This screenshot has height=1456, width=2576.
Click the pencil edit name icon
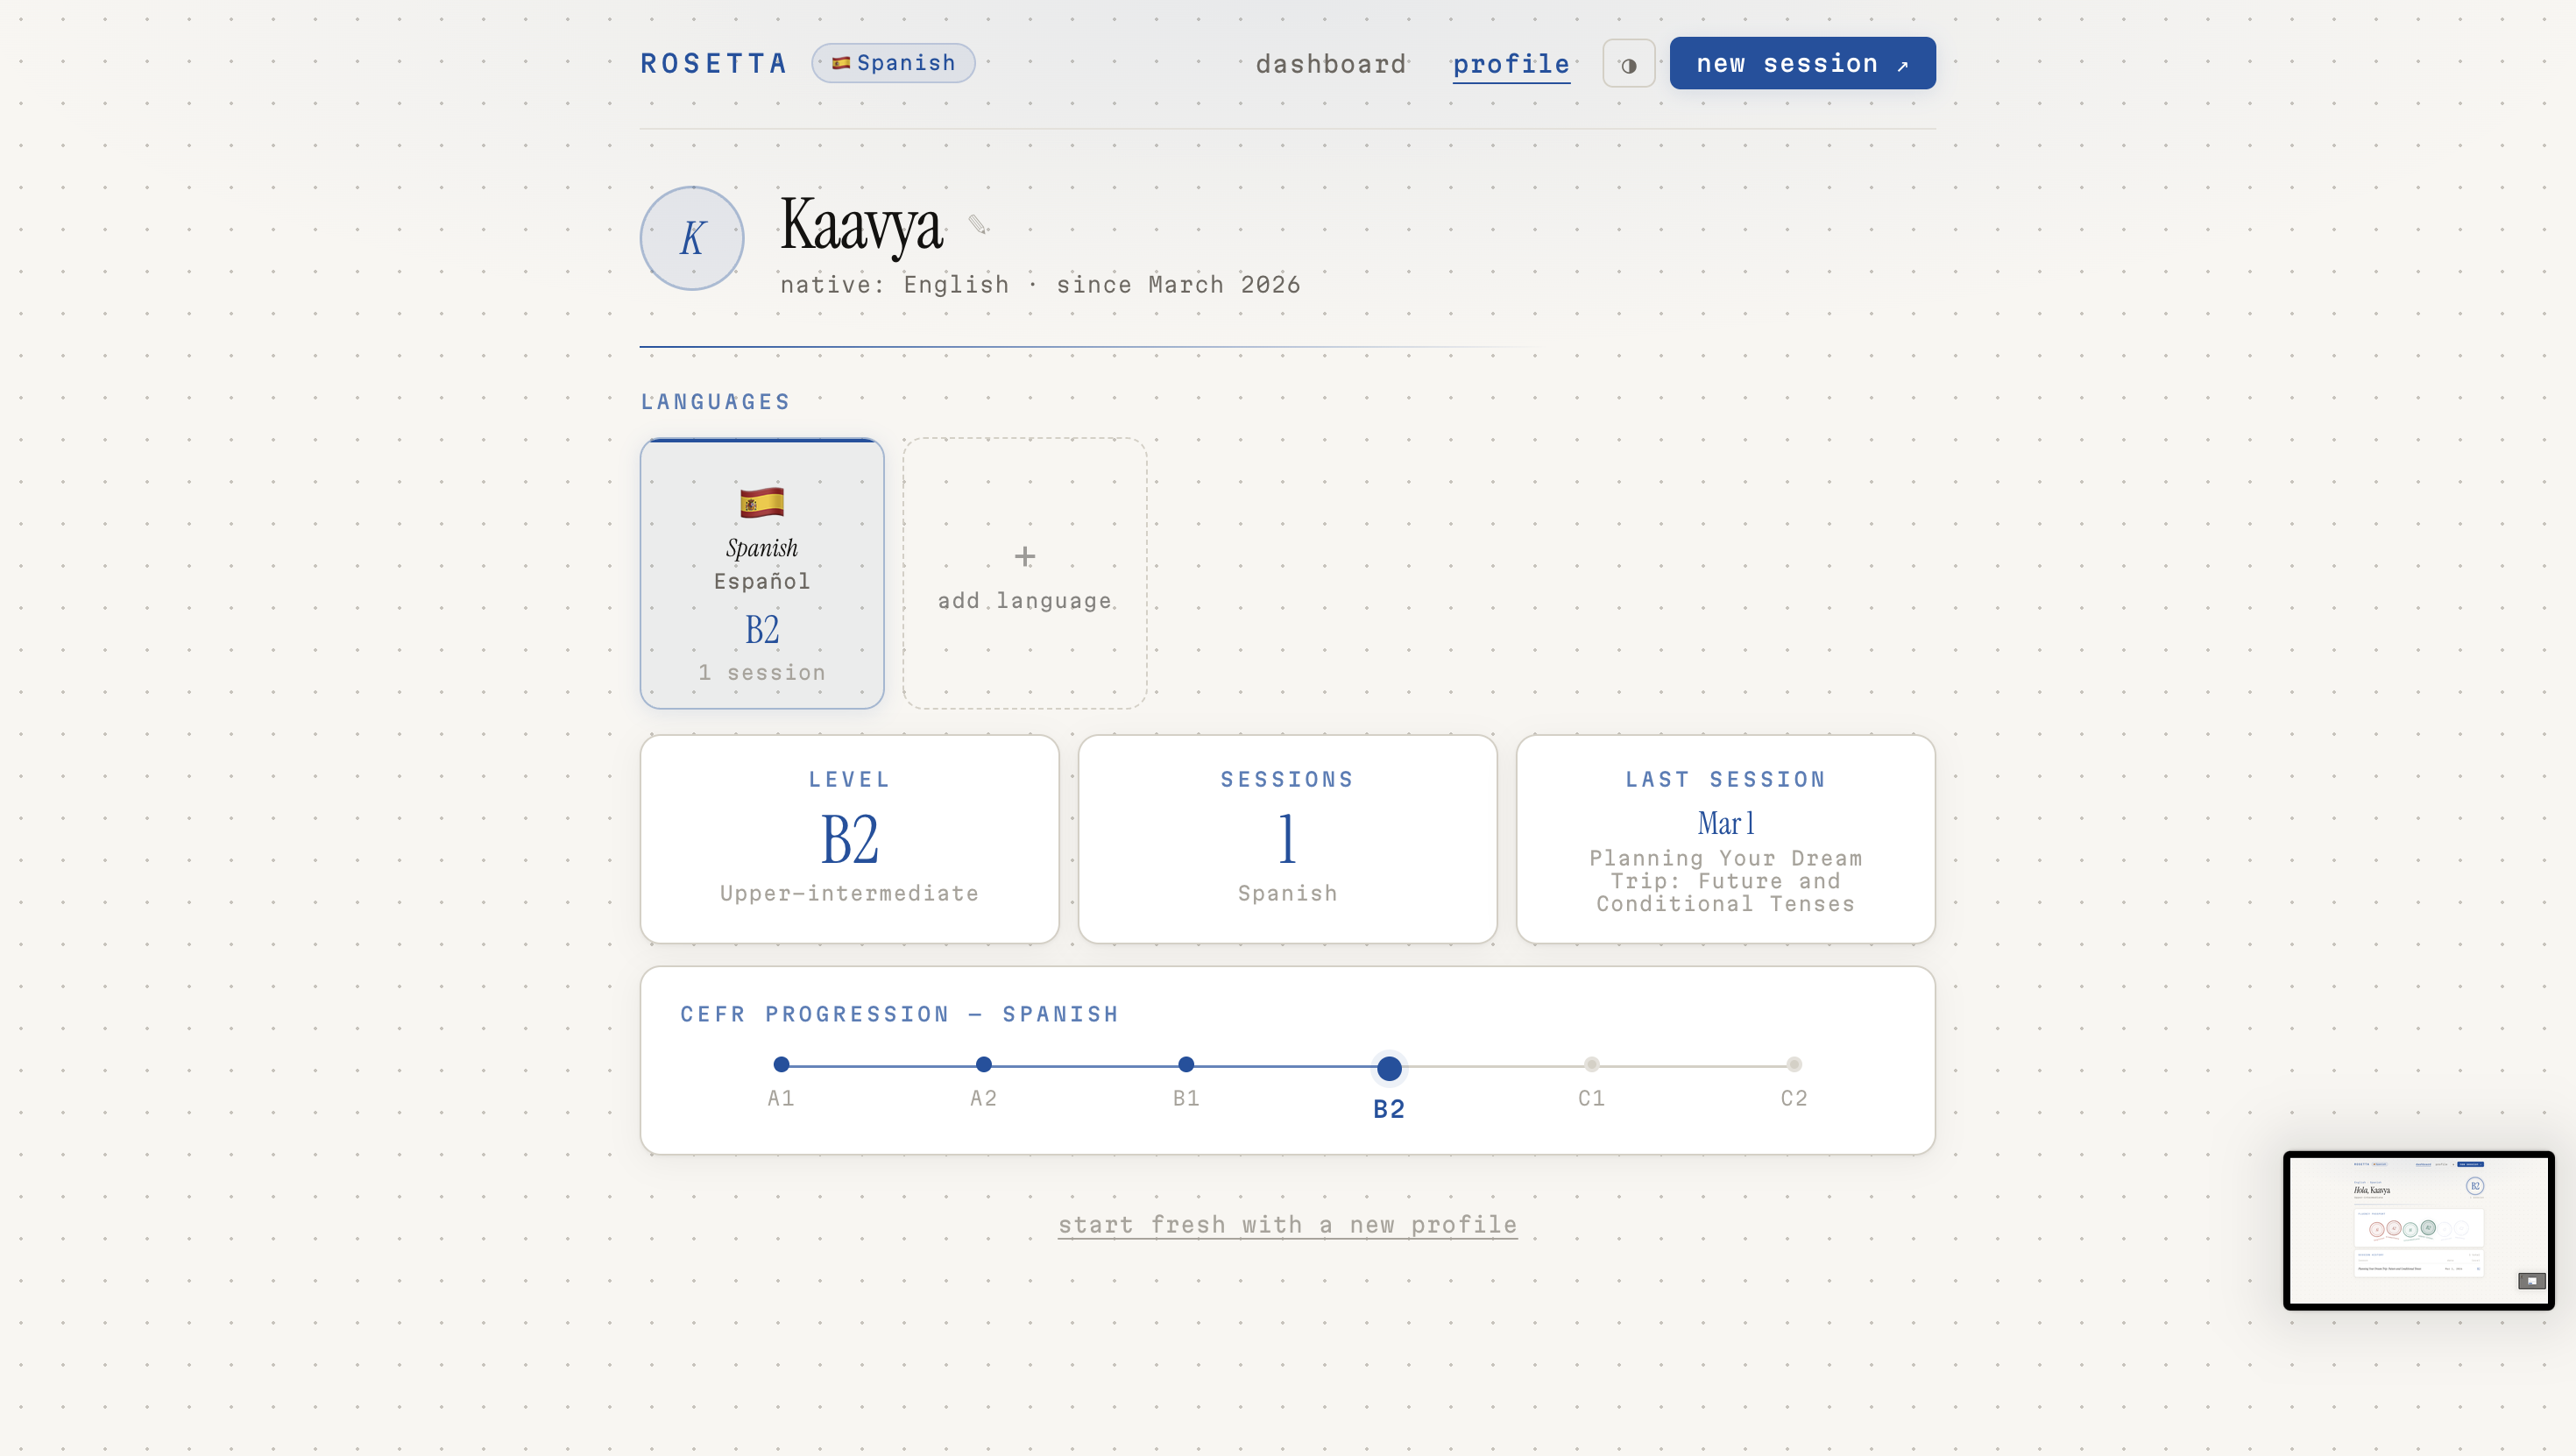click(x=977, y=224)
